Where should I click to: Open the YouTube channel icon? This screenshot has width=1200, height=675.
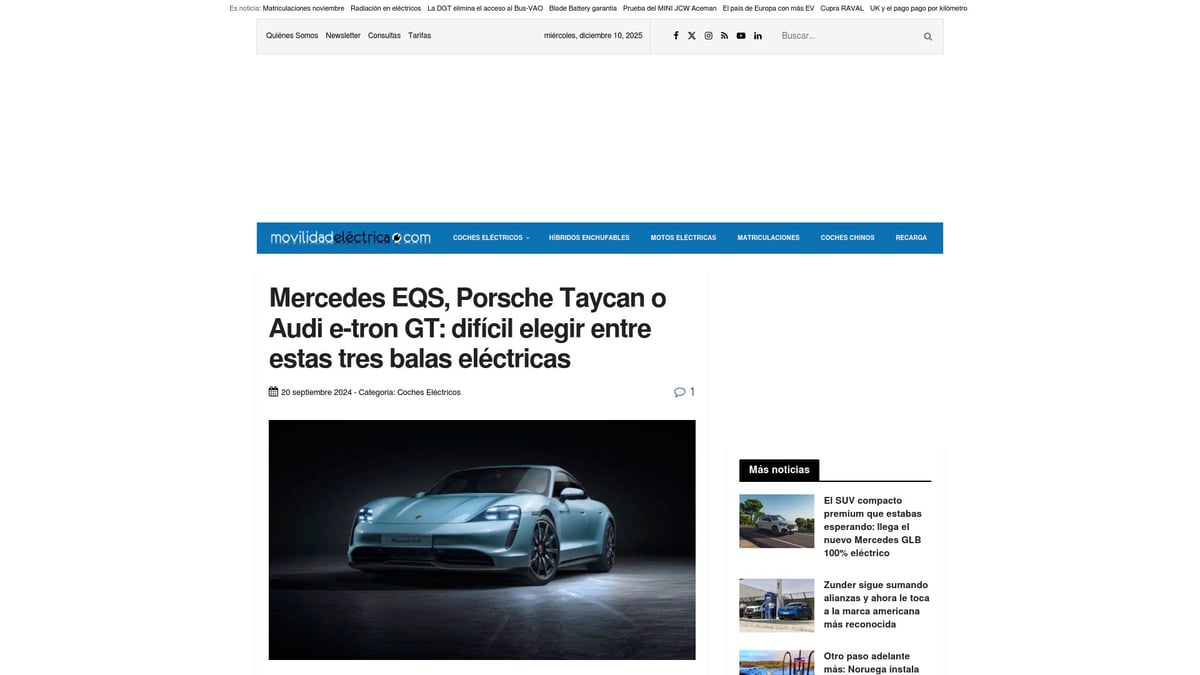click(740, 35)
